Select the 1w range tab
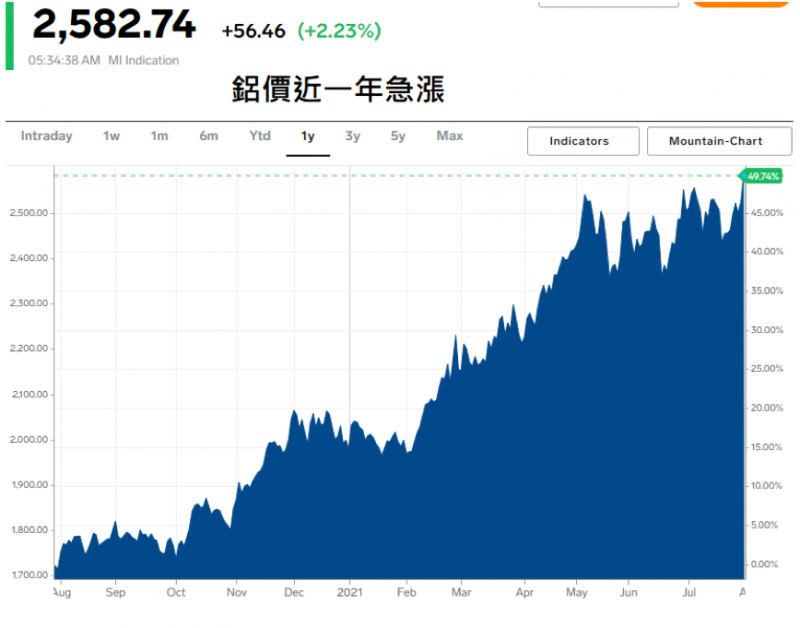800x628 pixels. coord(111,136)
